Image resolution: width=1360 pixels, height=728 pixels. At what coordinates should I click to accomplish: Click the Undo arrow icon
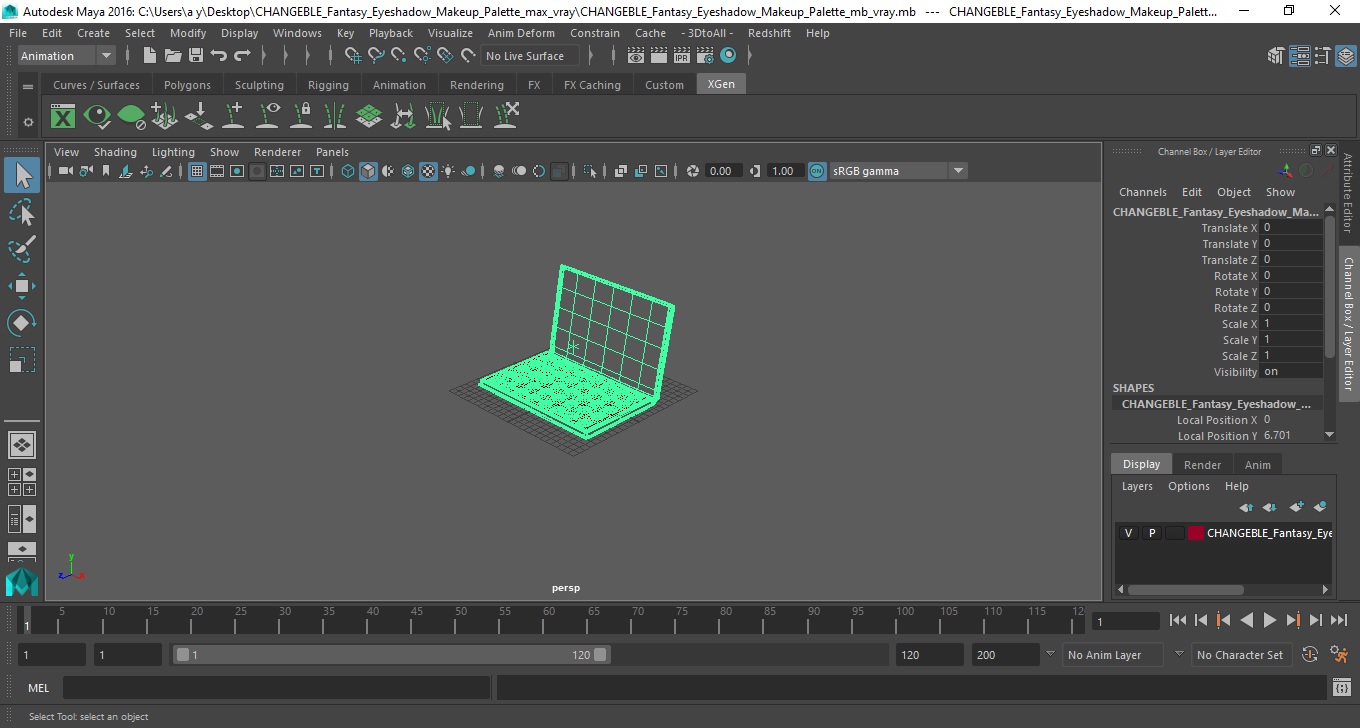(219, 56)
